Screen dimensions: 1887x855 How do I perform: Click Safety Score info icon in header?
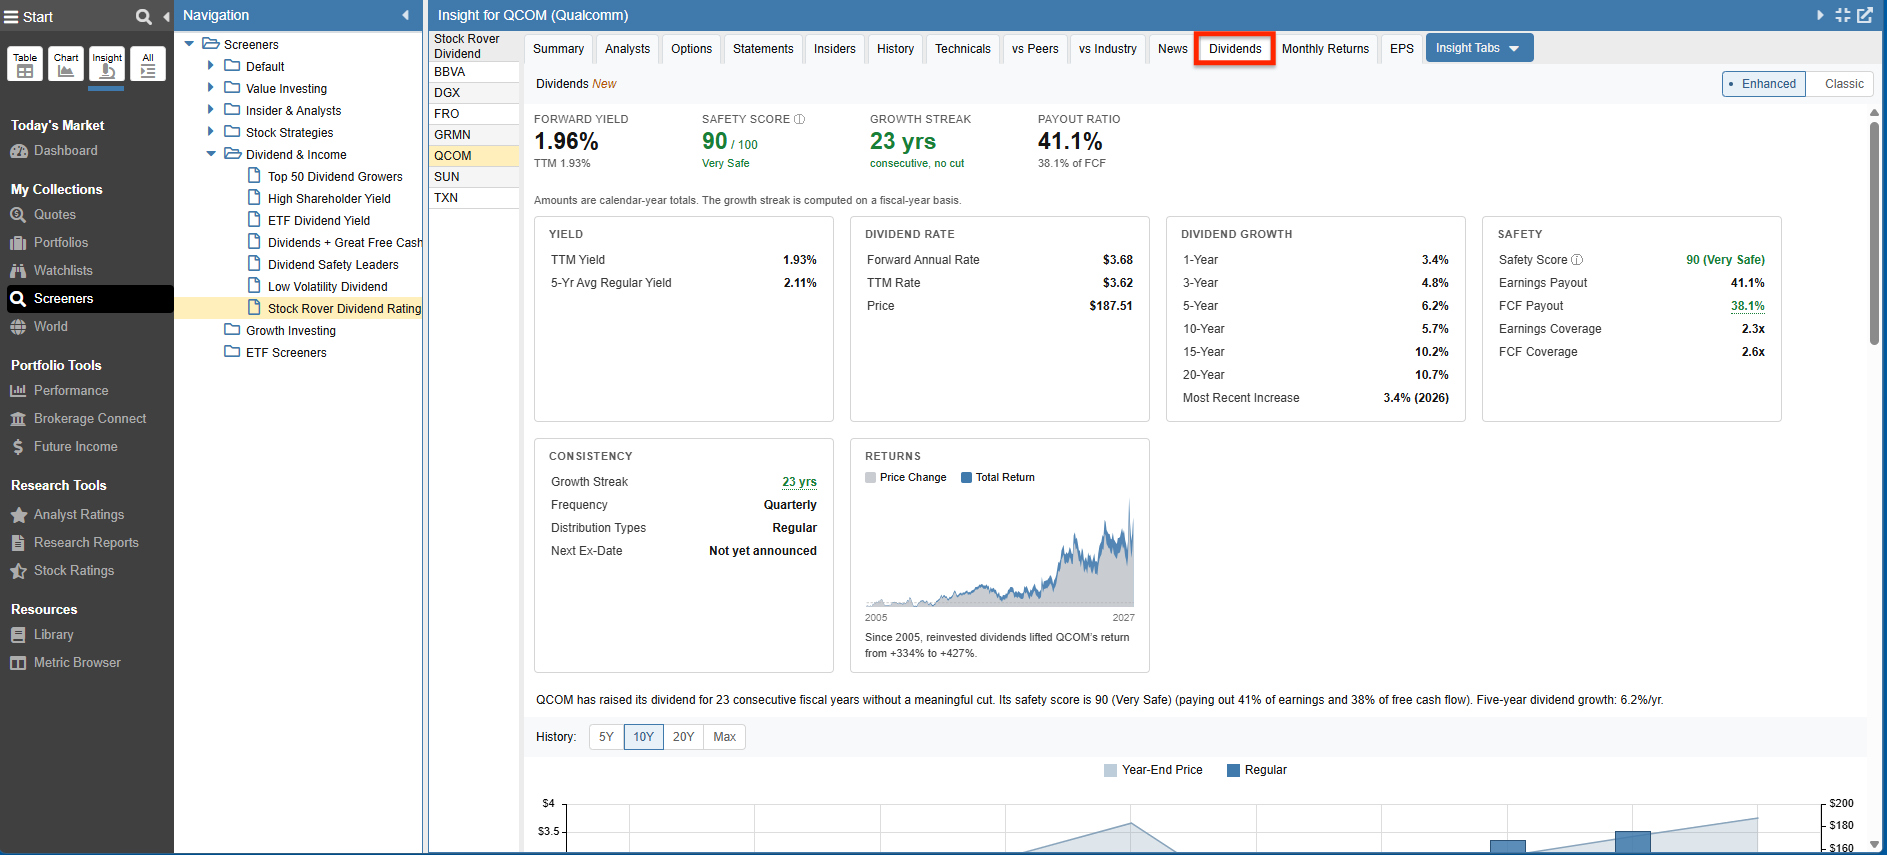[x=799, y=119]
